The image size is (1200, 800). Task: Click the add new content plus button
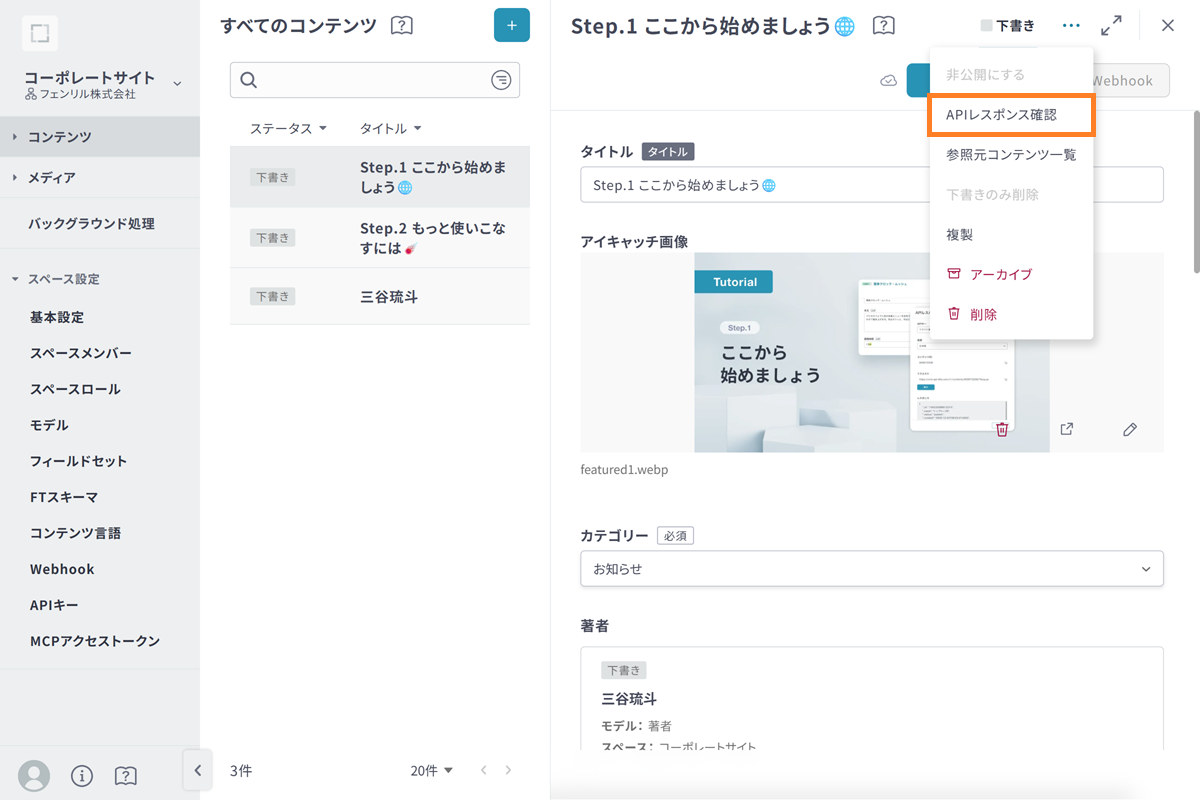coord(511,25)
